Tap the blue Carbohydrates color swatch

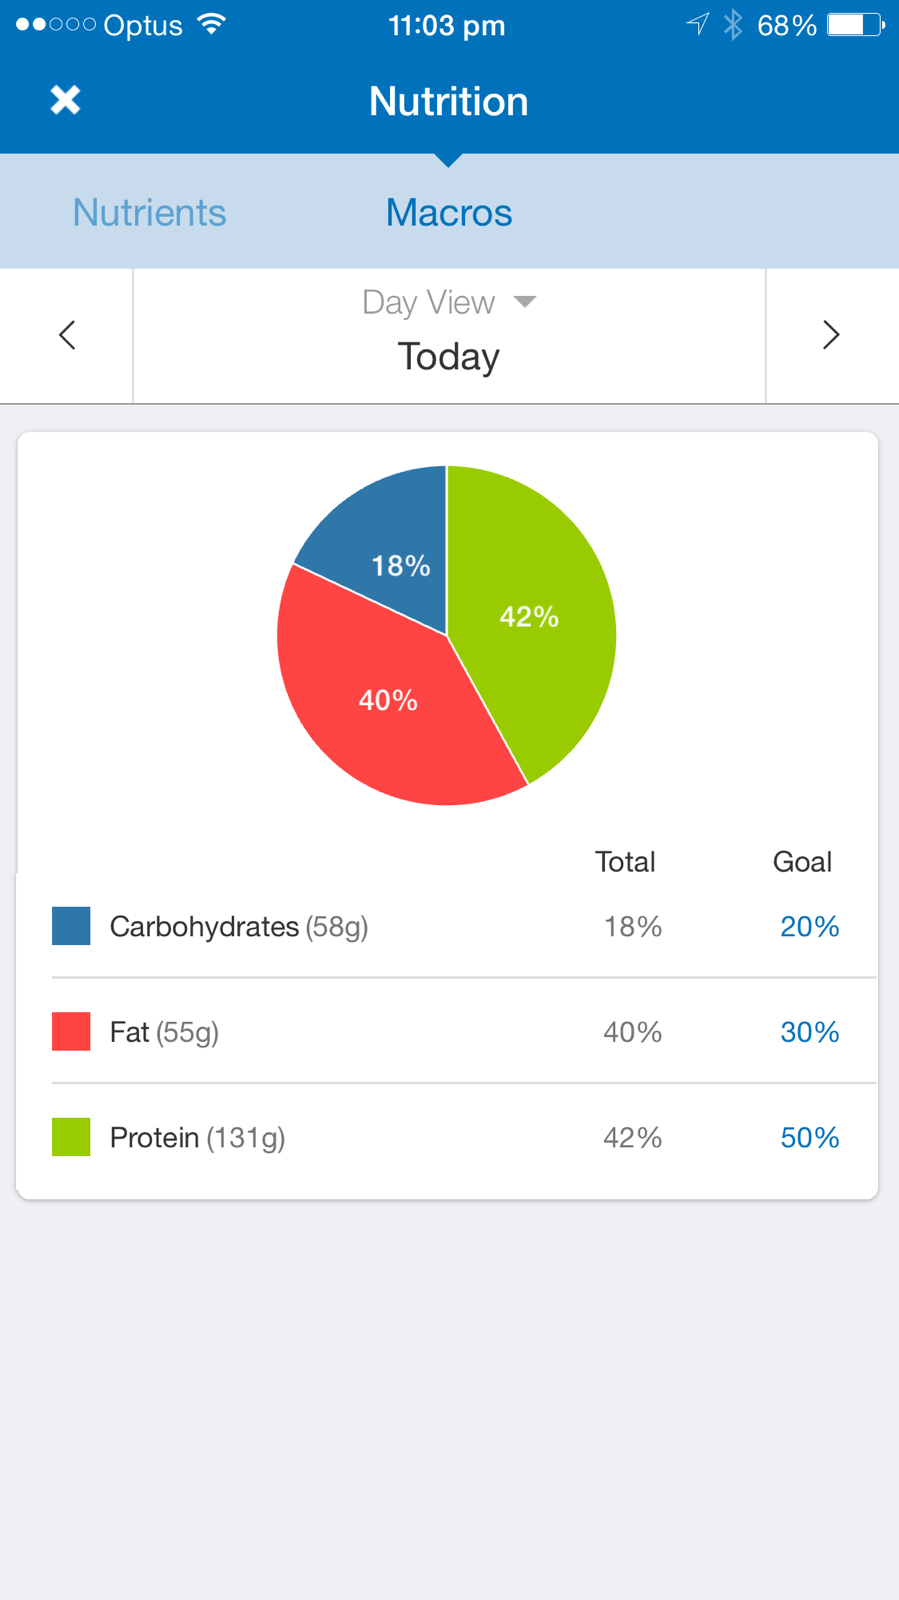(x=71, y=926)
